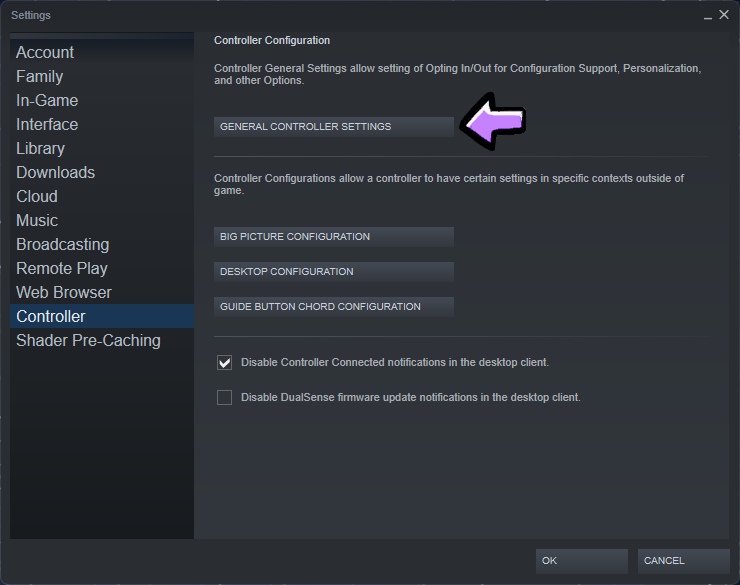The height and width of the screenshot is (585, 740).
Task: Open Guide Button Chord Configuration
Action: 334,307
